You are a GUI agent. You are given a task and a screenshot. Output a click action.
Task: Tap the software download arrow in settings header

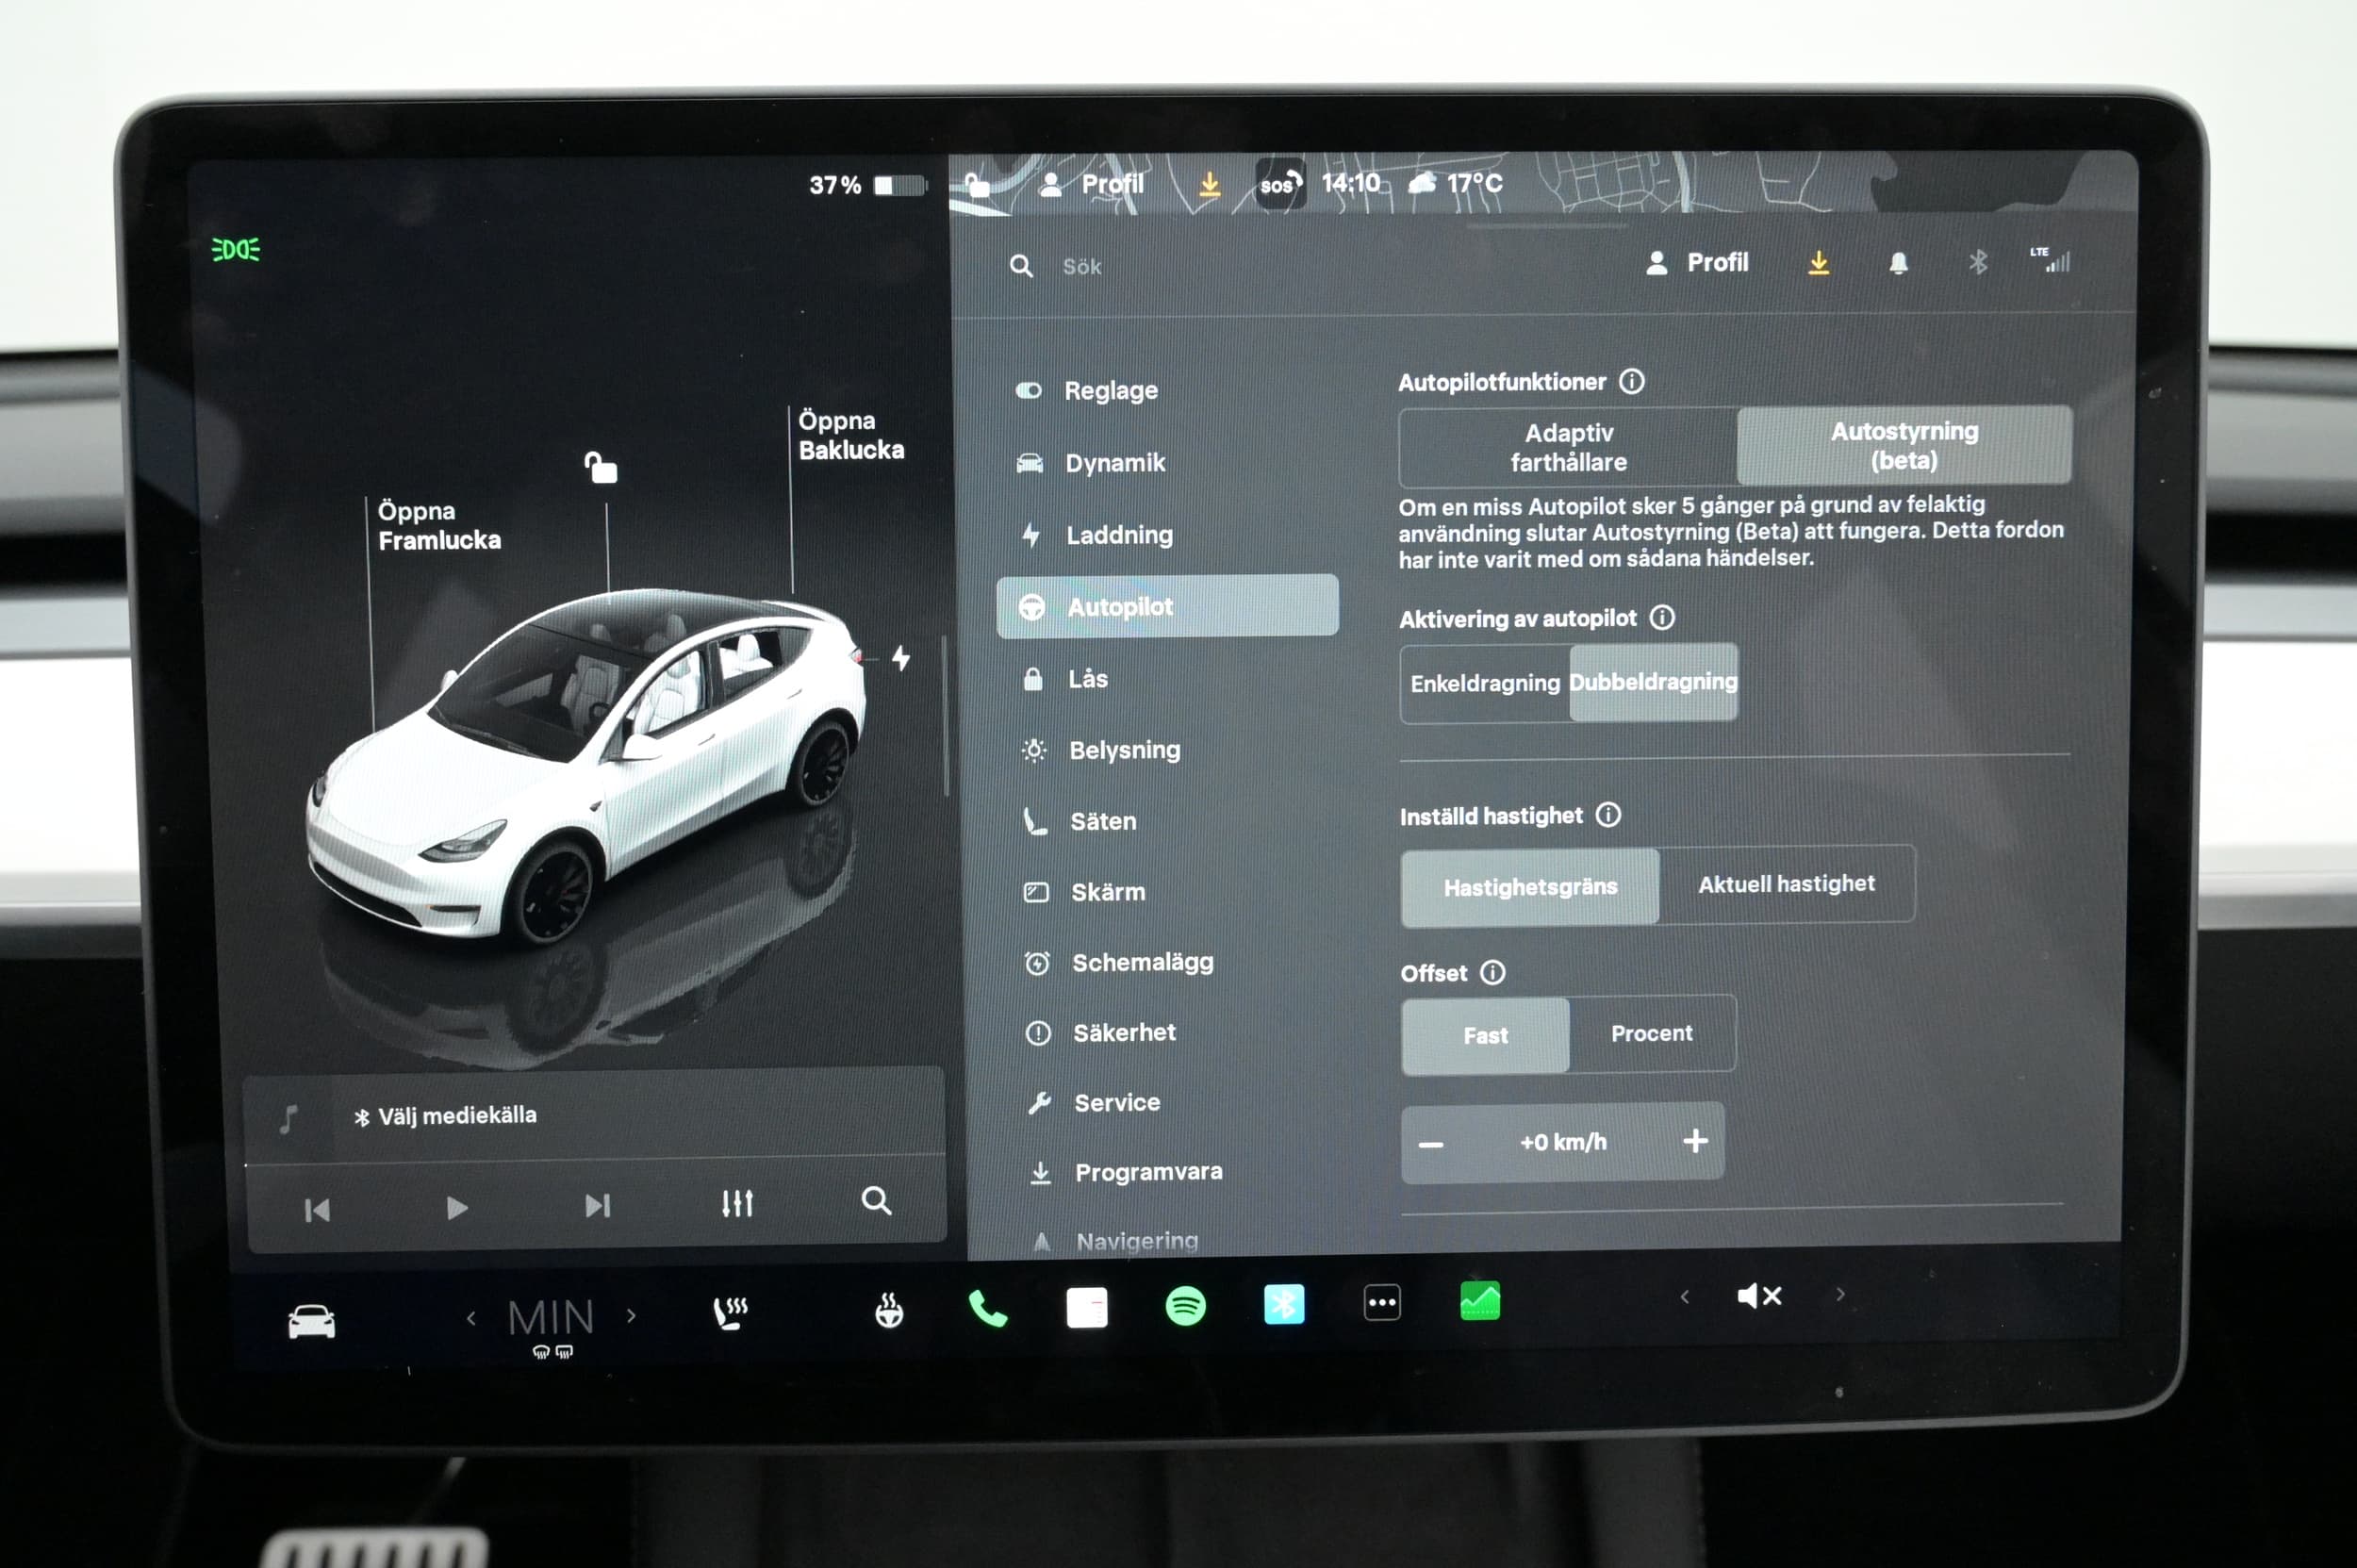(x=1819, y=263)
